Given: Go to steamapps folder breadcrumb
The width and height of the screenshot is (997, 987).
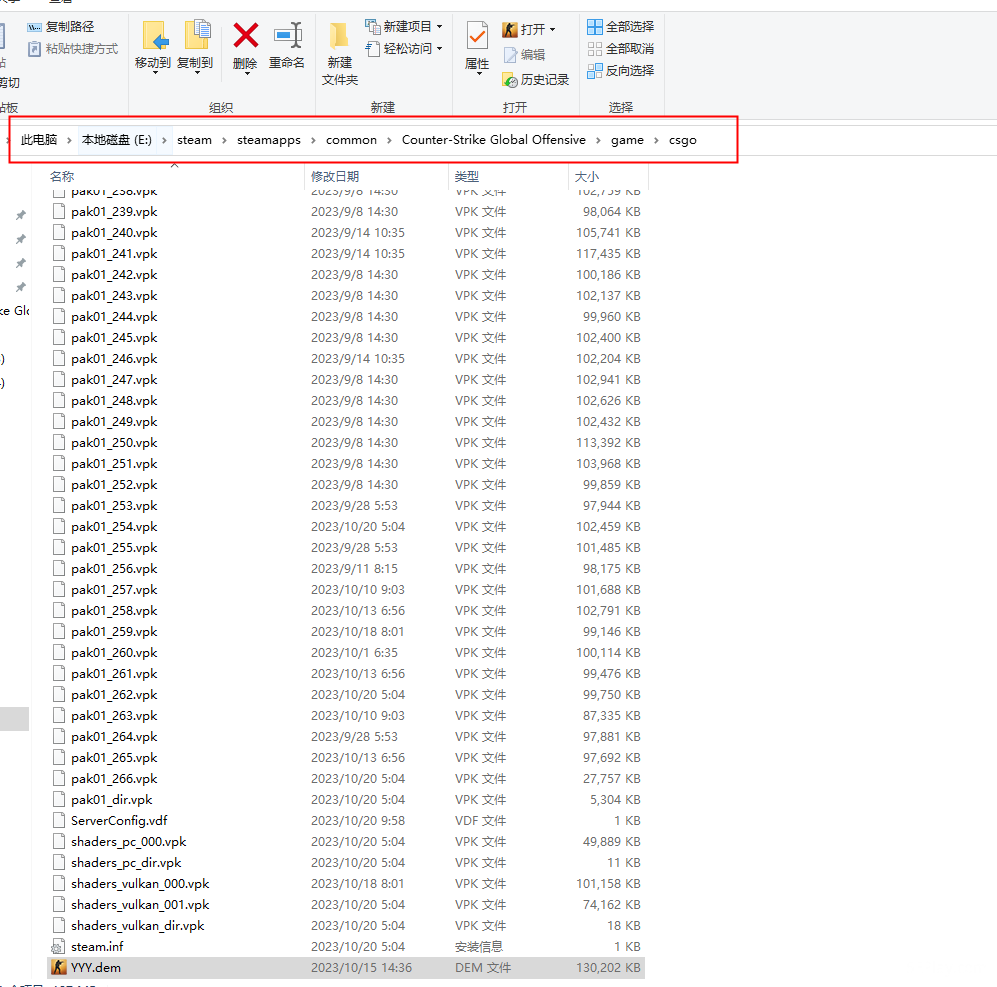Looking at the screenshot, I should (269, 140).
